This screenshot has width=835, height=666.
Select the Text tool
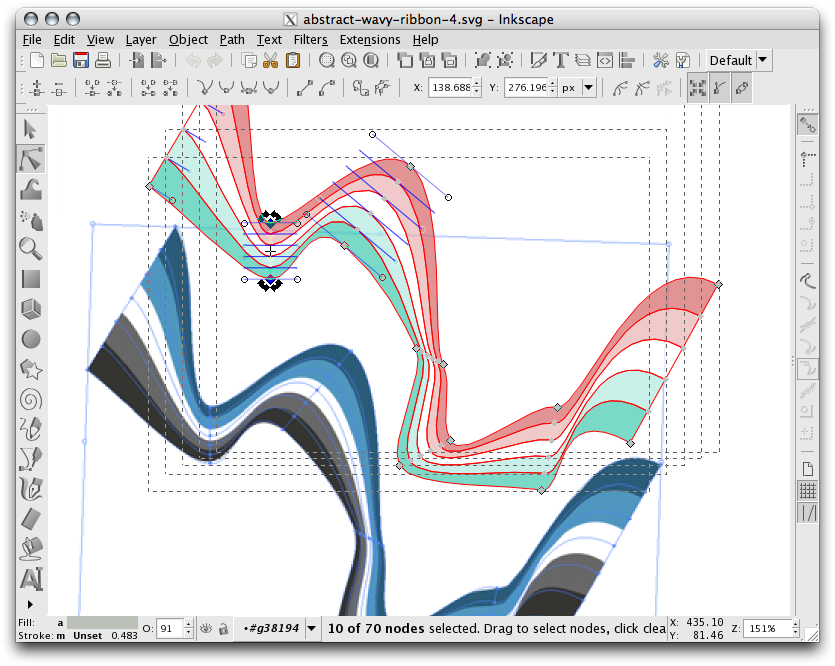[31, 579]
